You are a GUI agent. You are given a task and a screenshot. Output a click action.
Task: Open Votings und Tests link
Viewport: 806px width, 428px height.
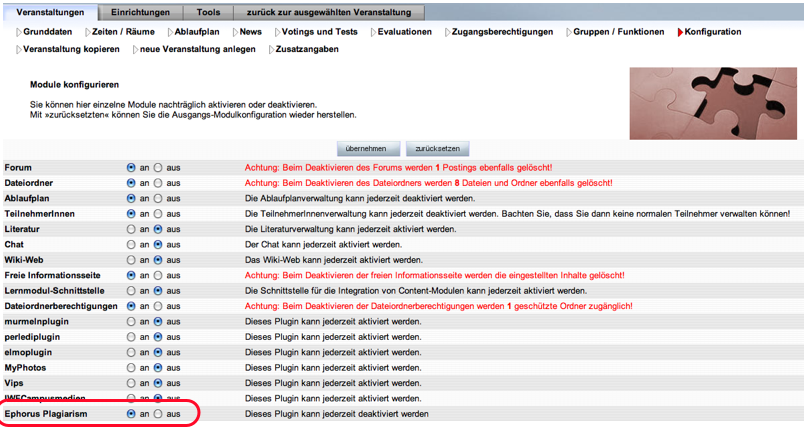pos(320,32)
